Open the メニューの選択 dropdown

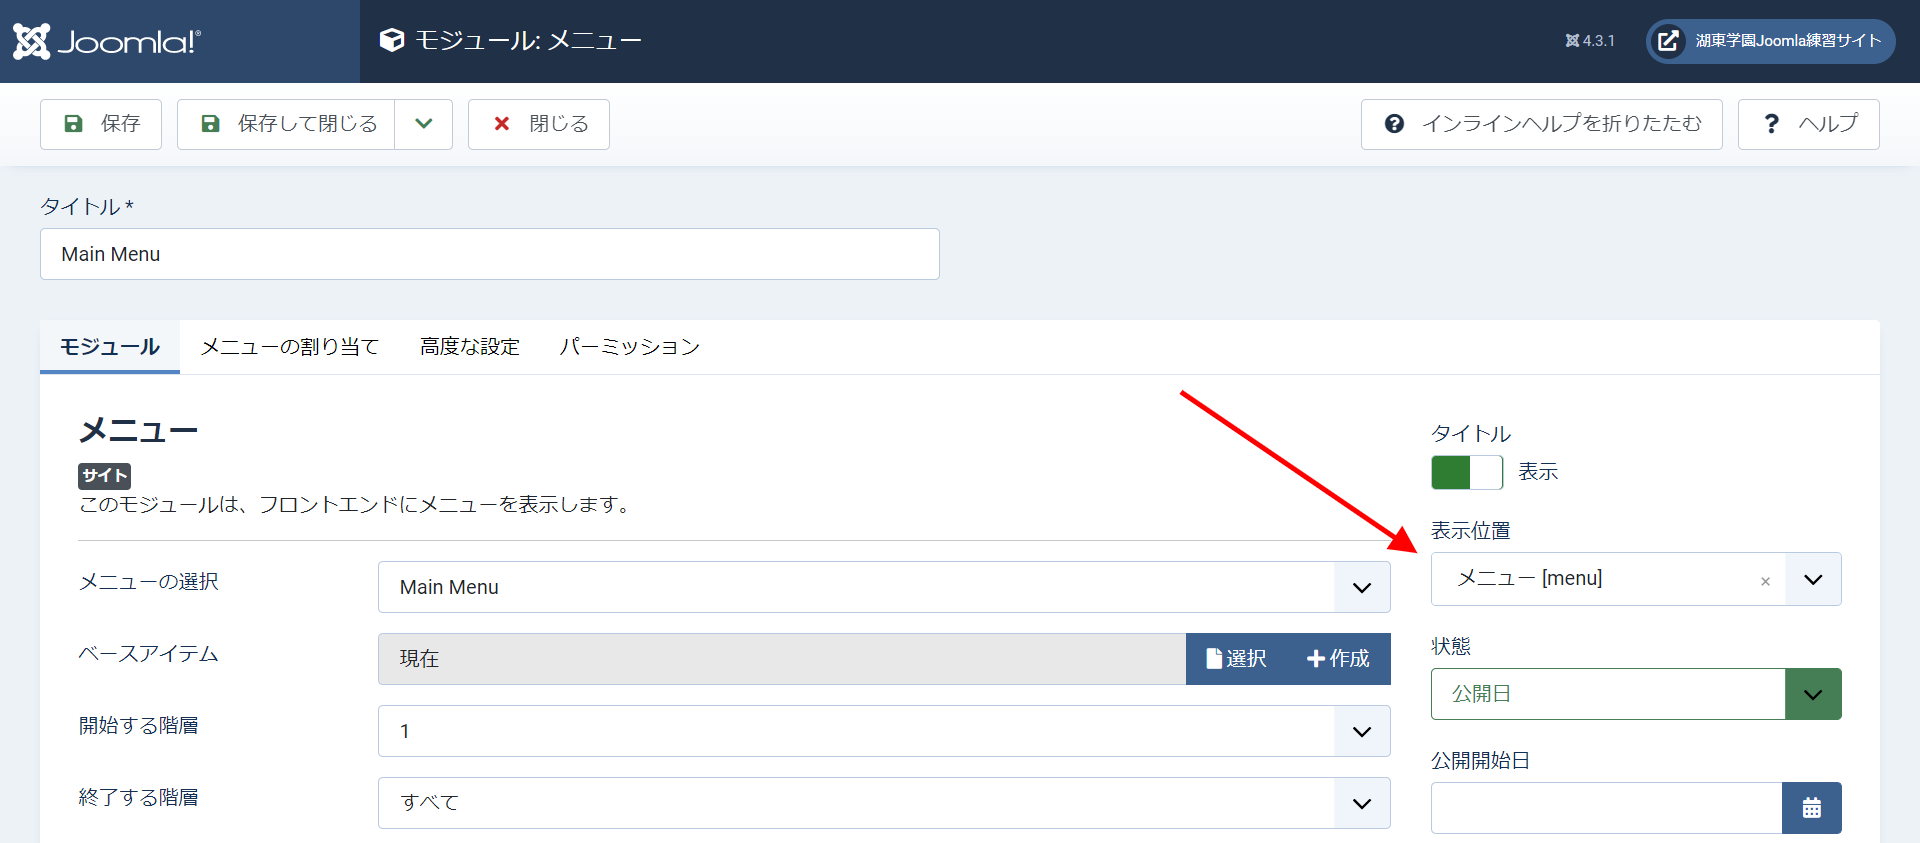point(884,587)
